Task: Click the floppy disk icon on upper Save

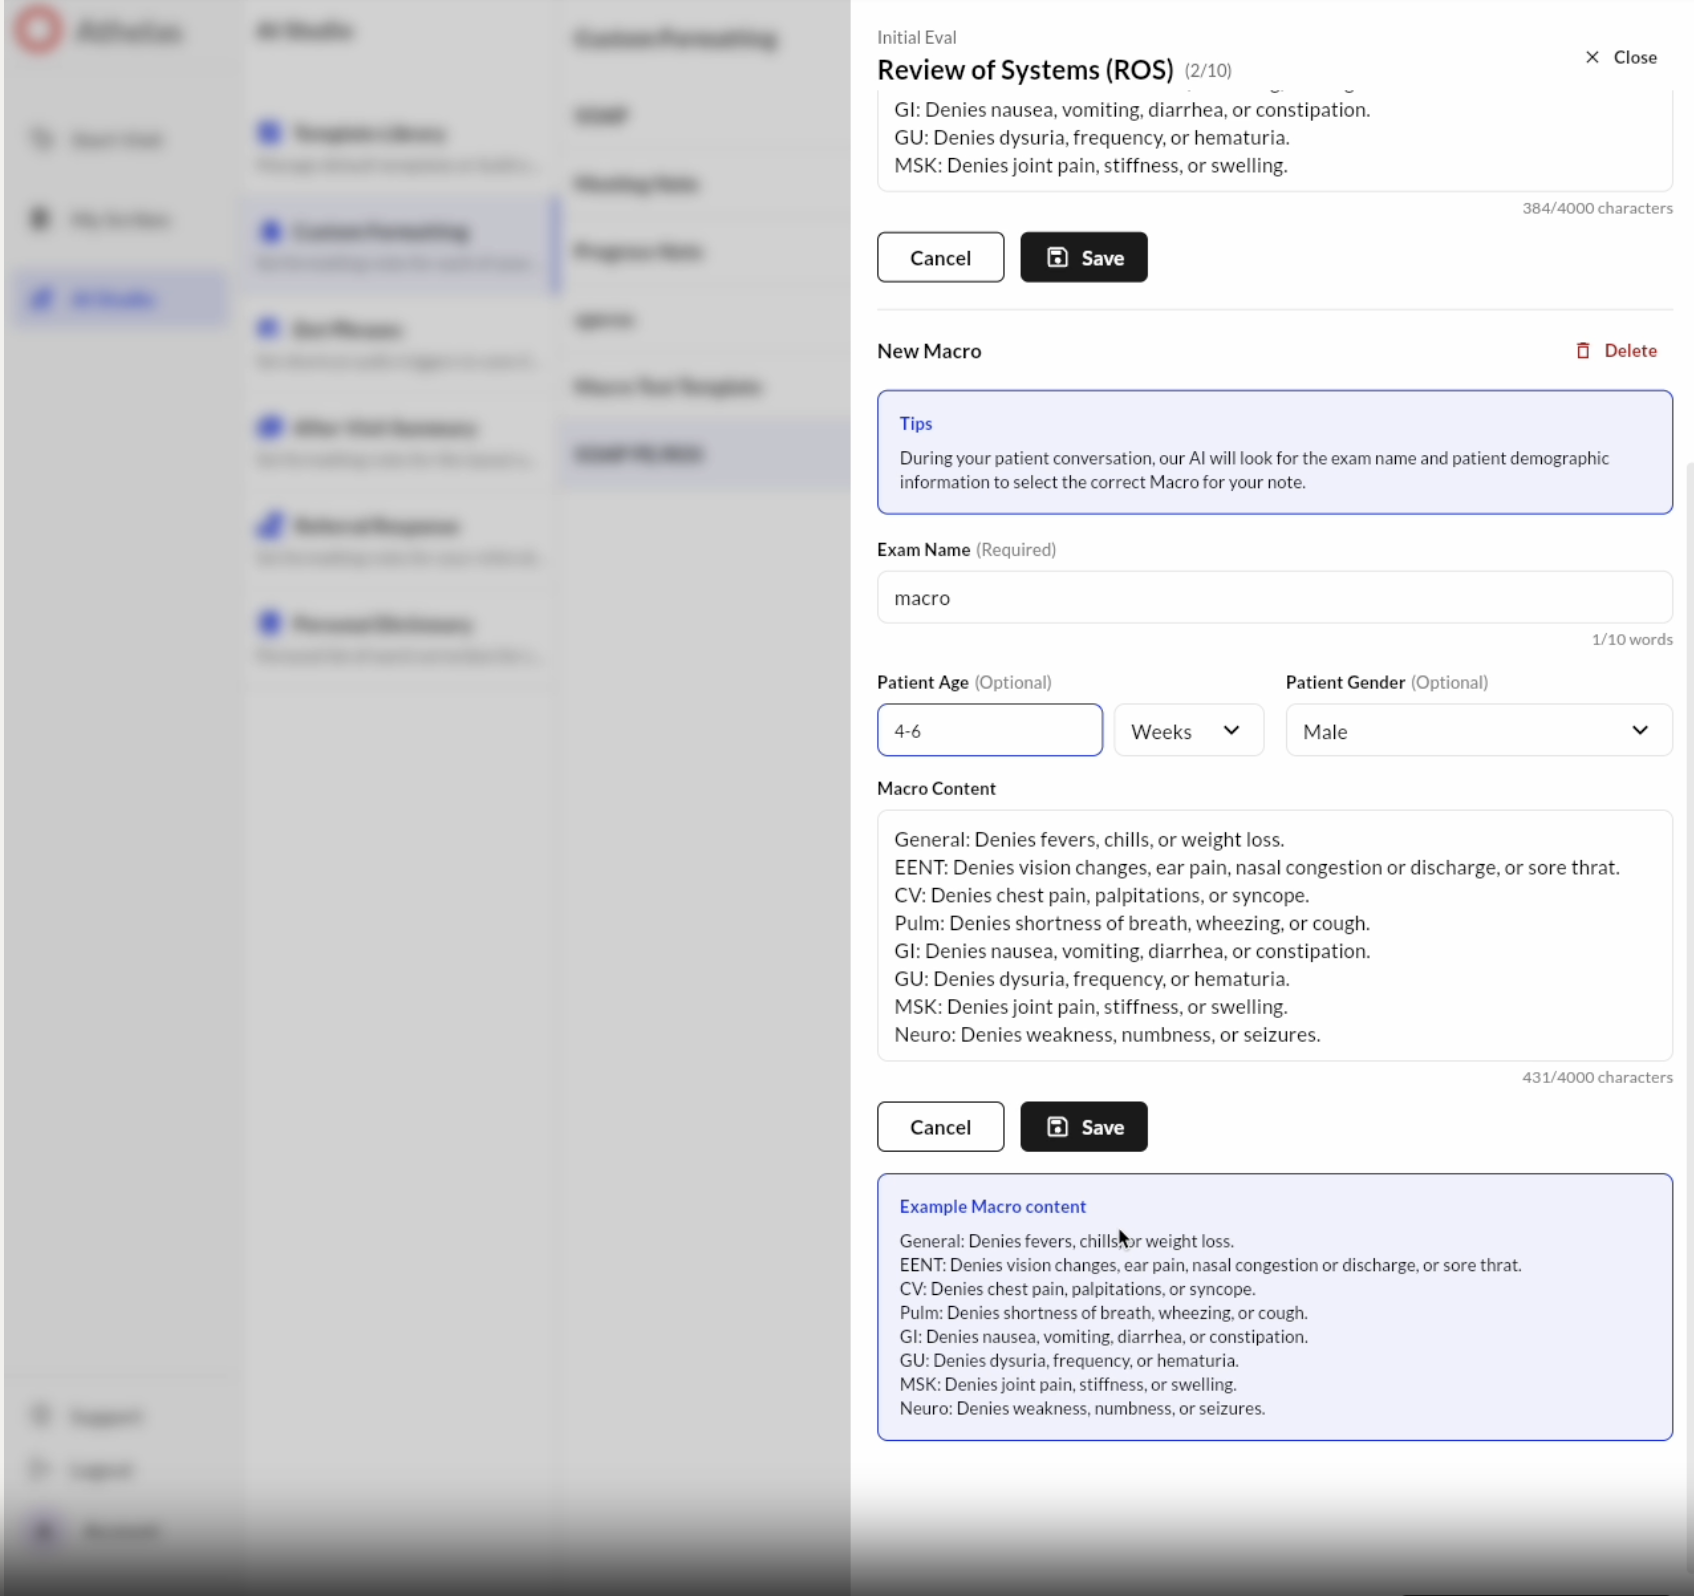Action: pos(1057,257)
